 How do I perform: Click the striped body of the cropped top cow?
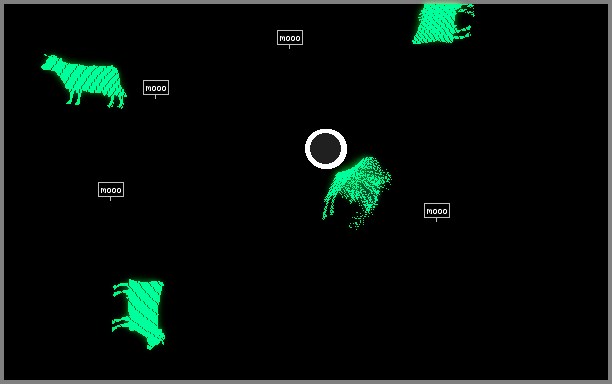pos(433,24)
